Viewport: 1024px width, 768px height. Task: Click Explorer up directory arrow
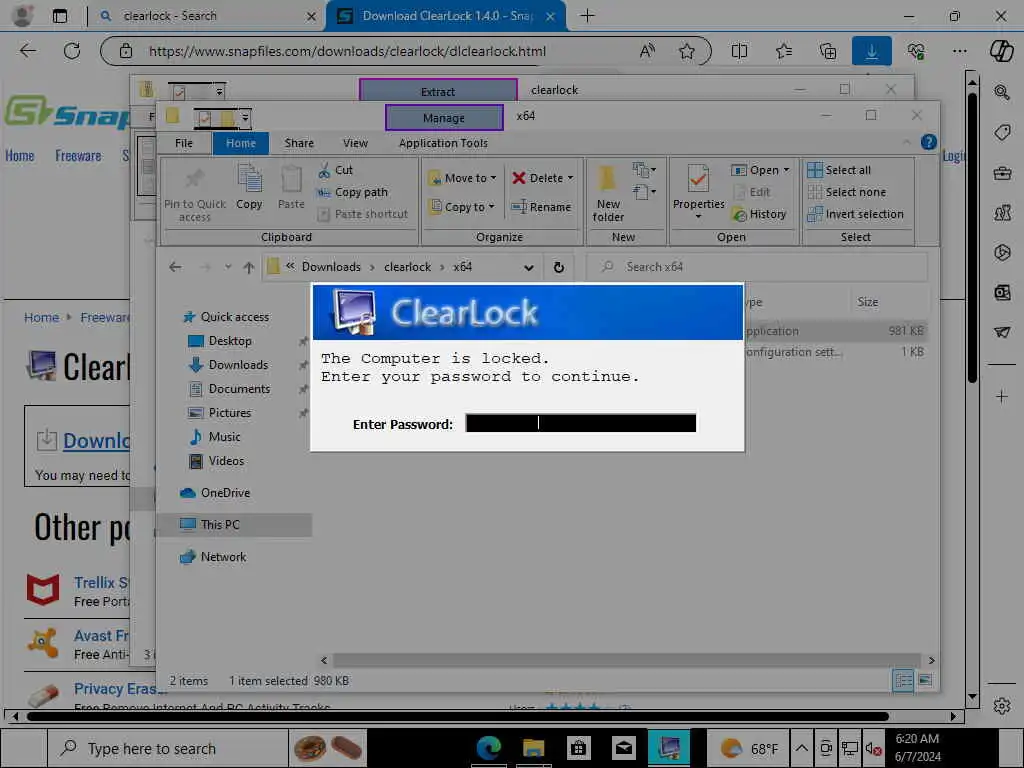pos(249,266)
